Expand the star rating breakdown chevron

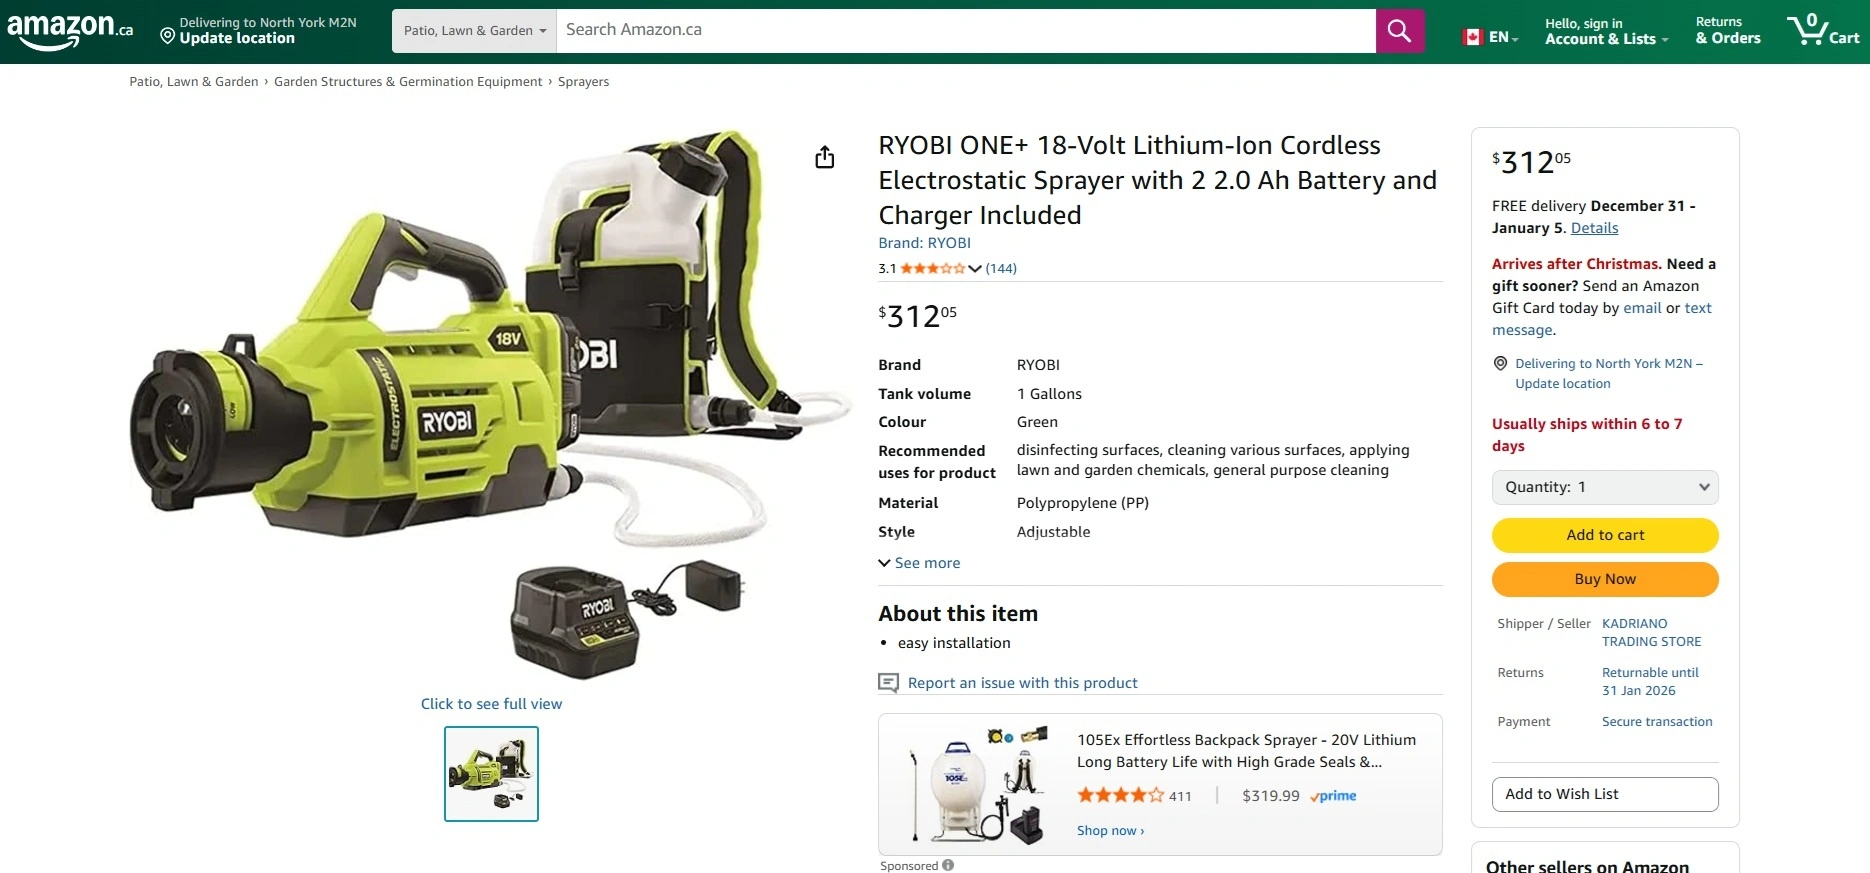click(x=975, y=268)
